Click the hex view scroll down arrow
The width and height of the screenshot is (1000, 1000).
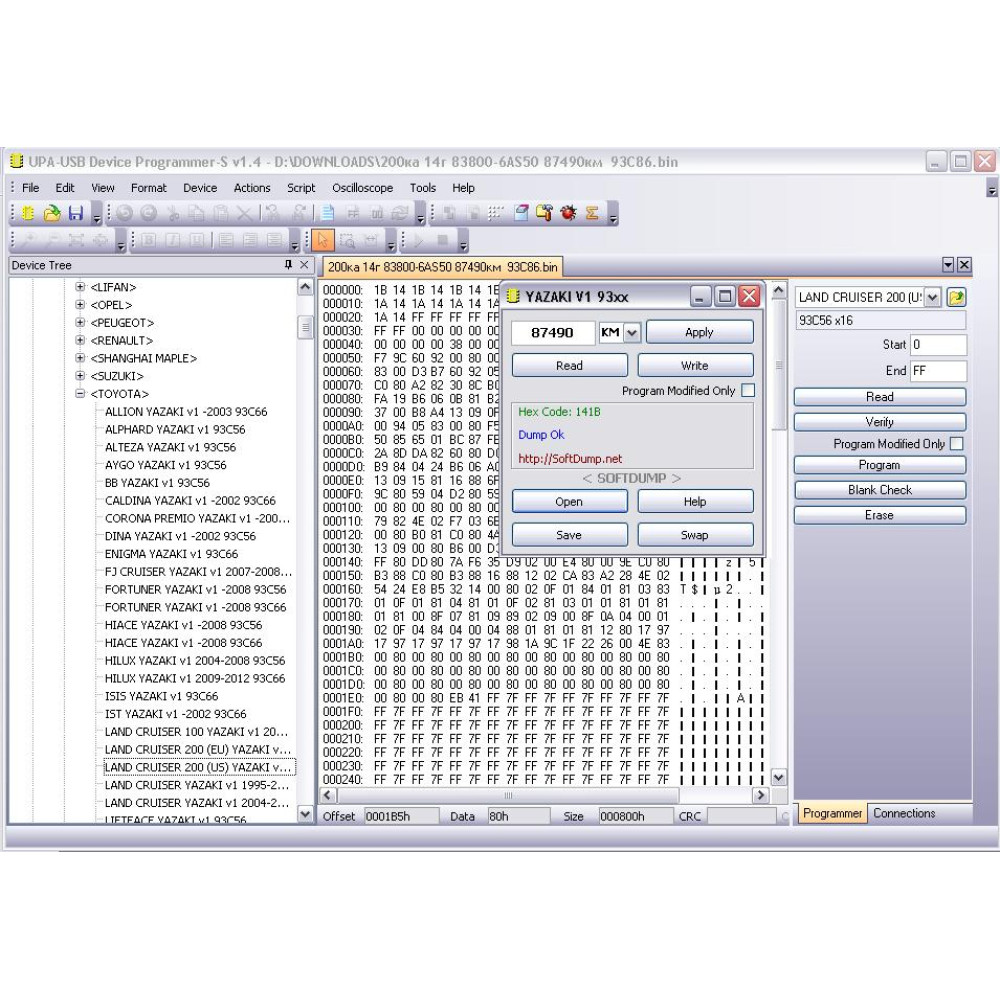(778, 777)
